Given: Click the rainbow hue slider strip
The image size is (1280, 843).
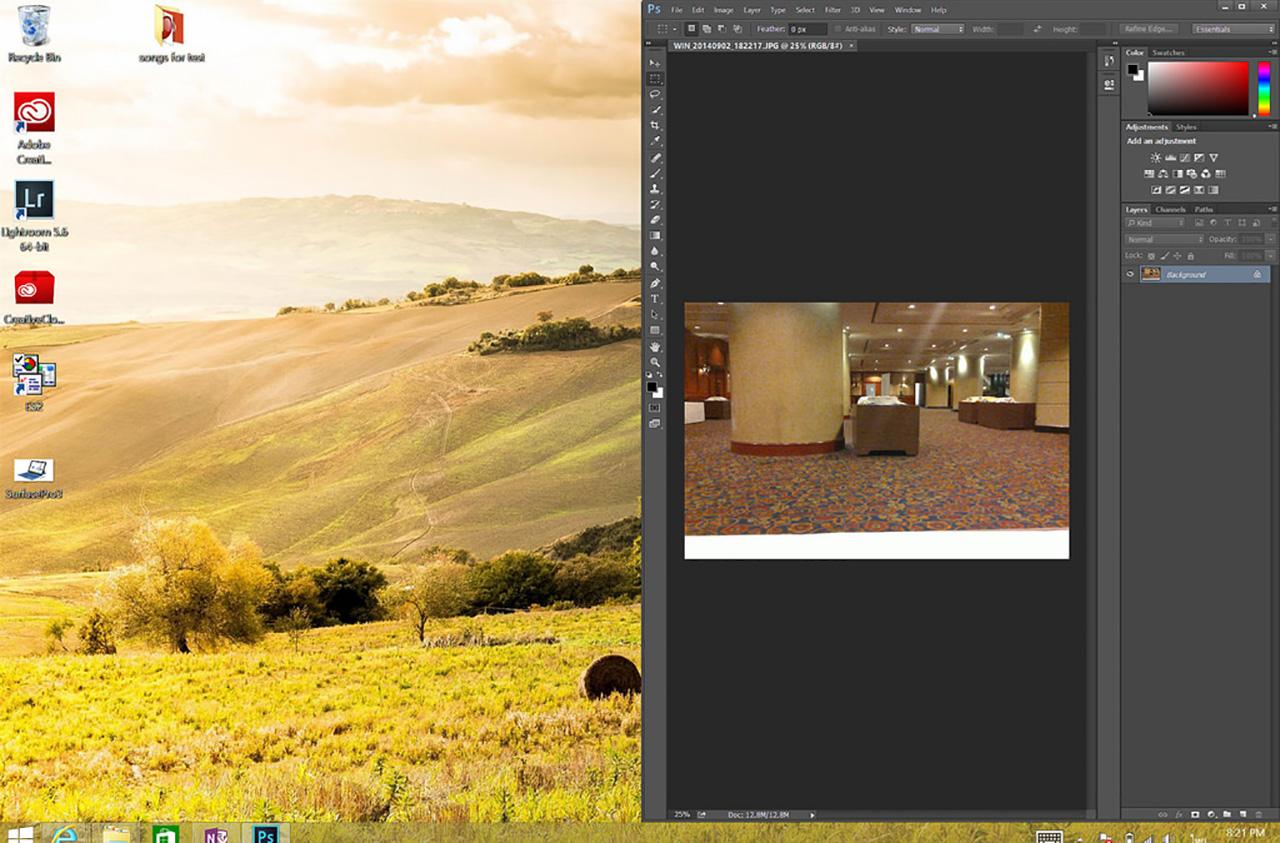Looking at the screenshot, I should pyautogui.click(x=1265, y=88).
